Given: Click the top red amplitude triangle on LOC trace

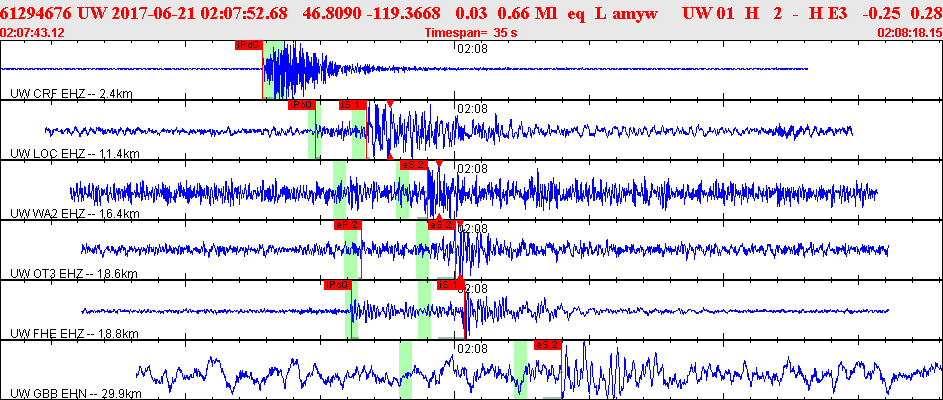Looking at the screenshot, I should pos(390,104).
